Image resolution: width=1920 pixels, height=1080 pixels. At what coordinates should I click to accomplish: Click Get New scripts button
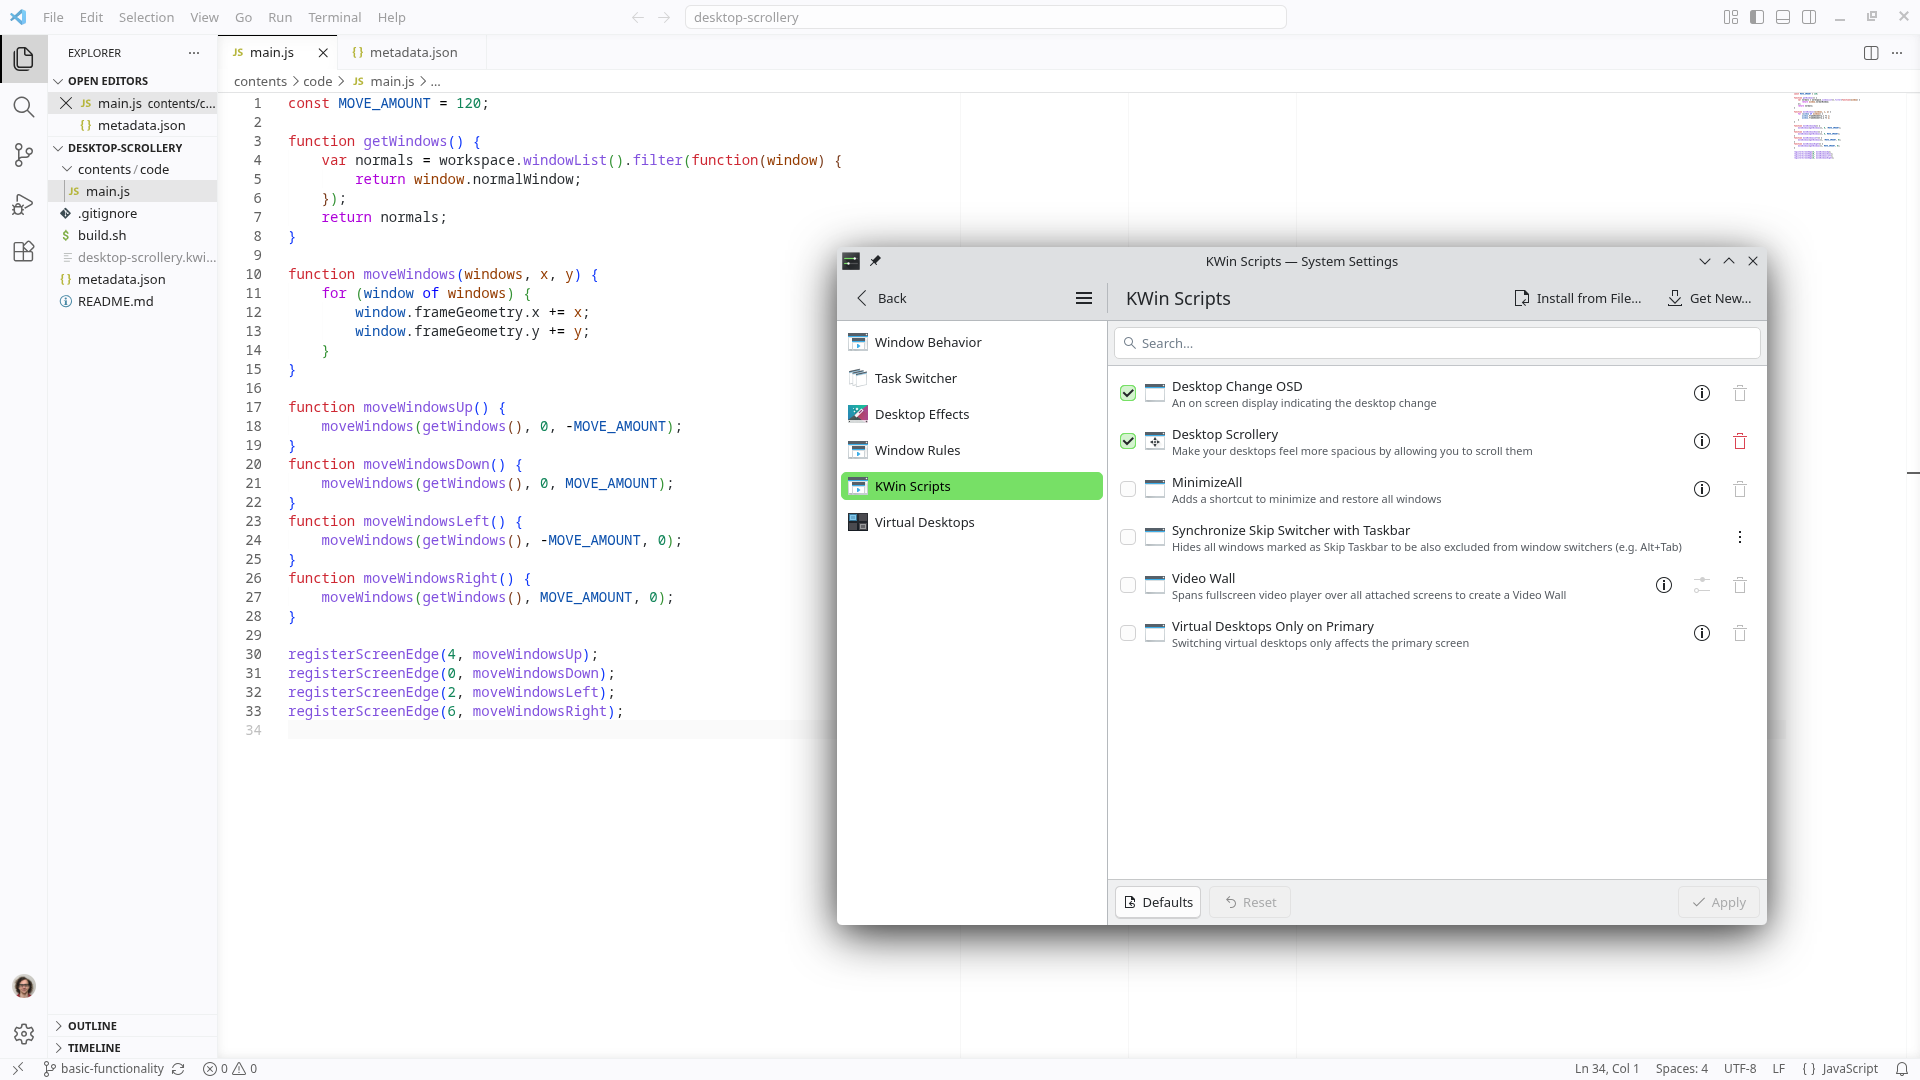1709,298
